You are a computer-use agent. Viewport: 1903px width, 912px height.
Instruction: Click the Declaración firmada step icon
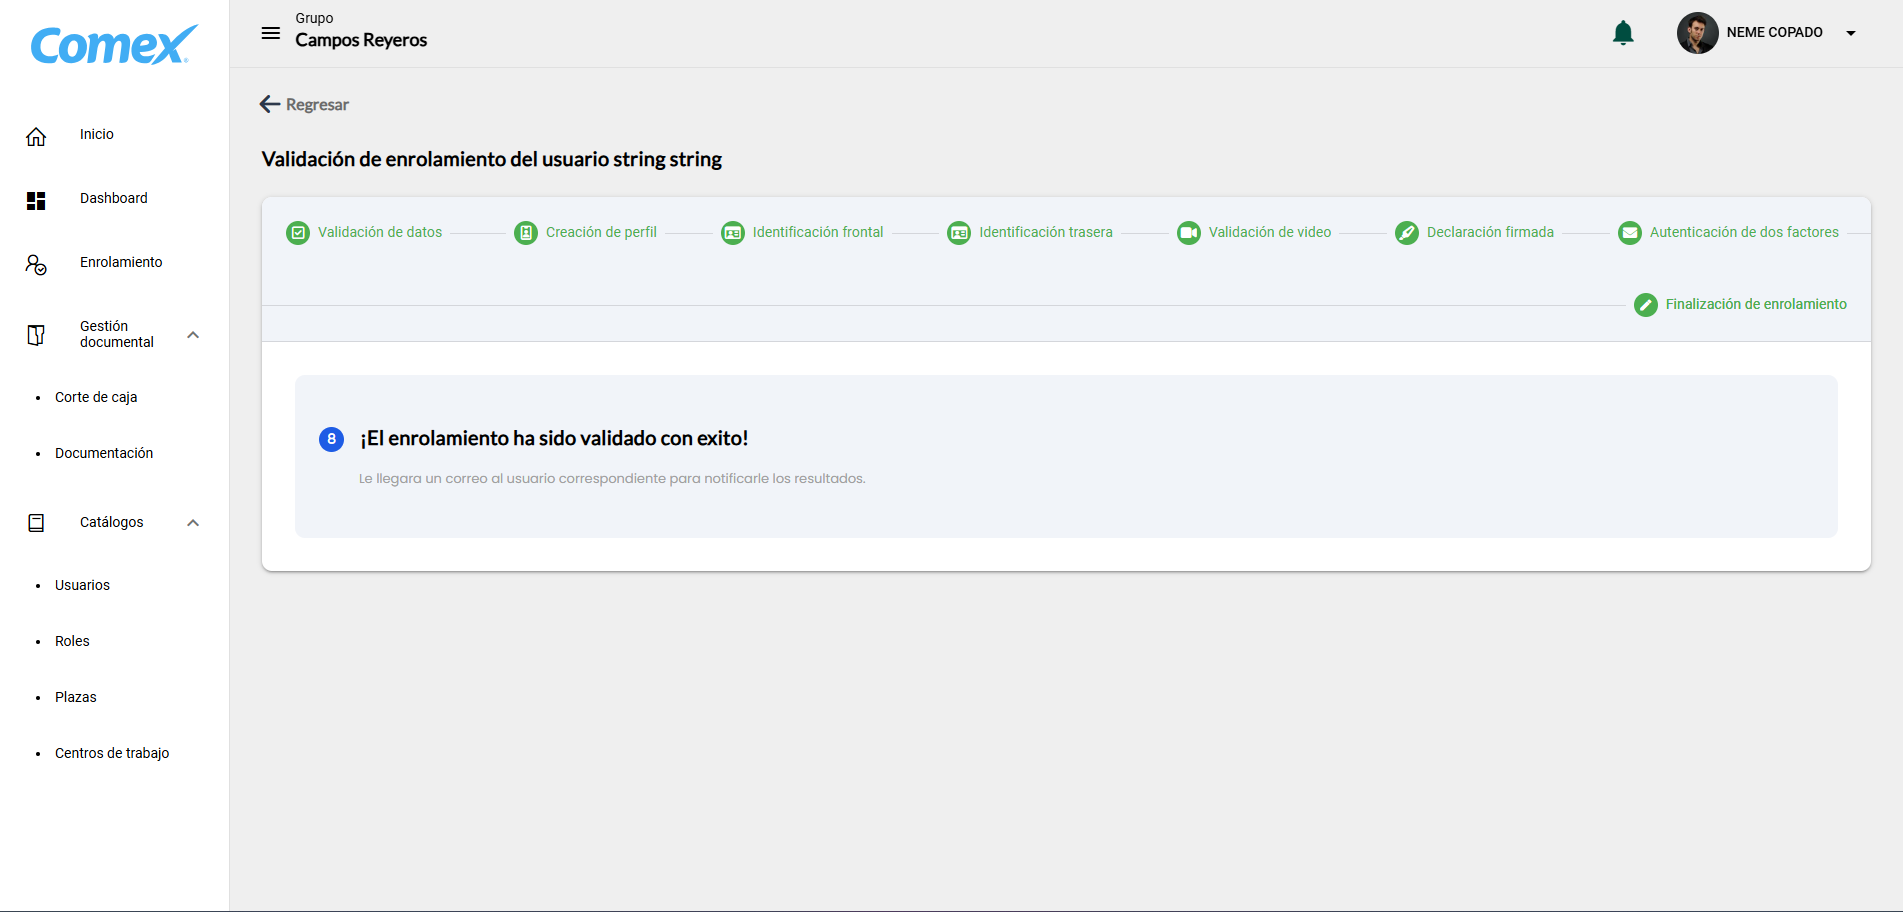coord(1406,233)
